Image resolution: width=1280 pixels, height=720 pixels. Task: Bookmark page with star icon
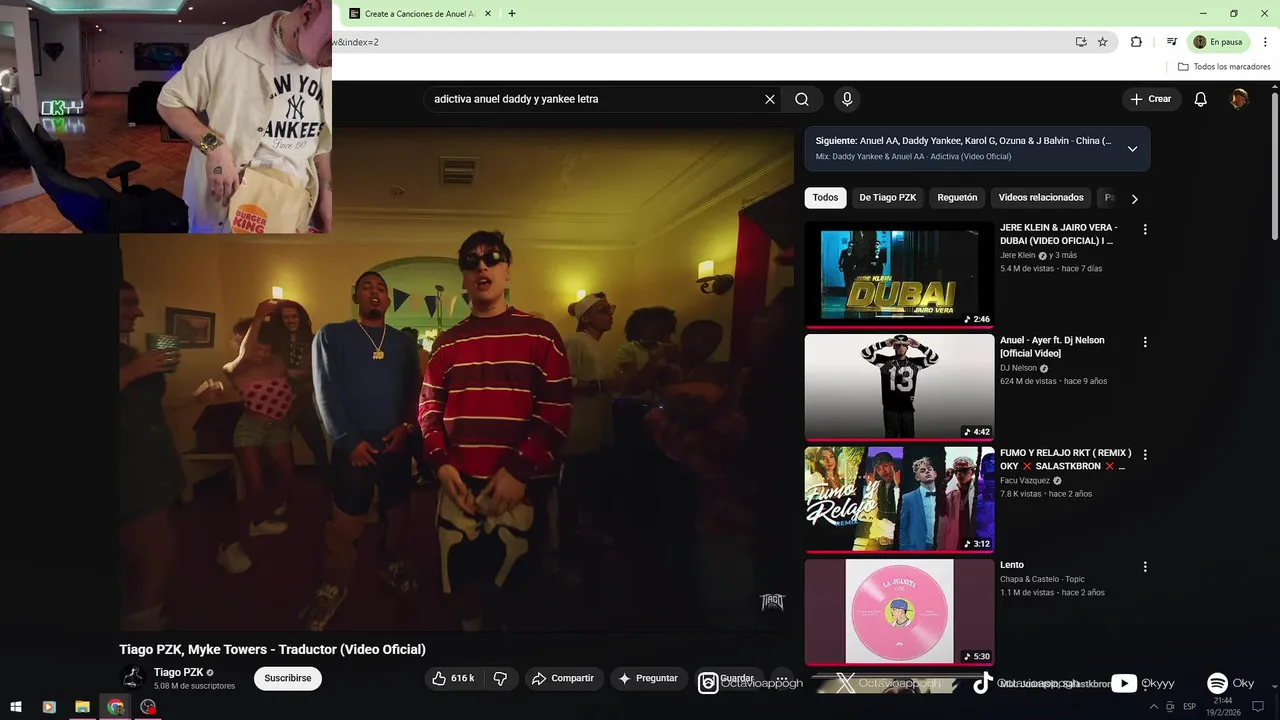pos(1103,42)
